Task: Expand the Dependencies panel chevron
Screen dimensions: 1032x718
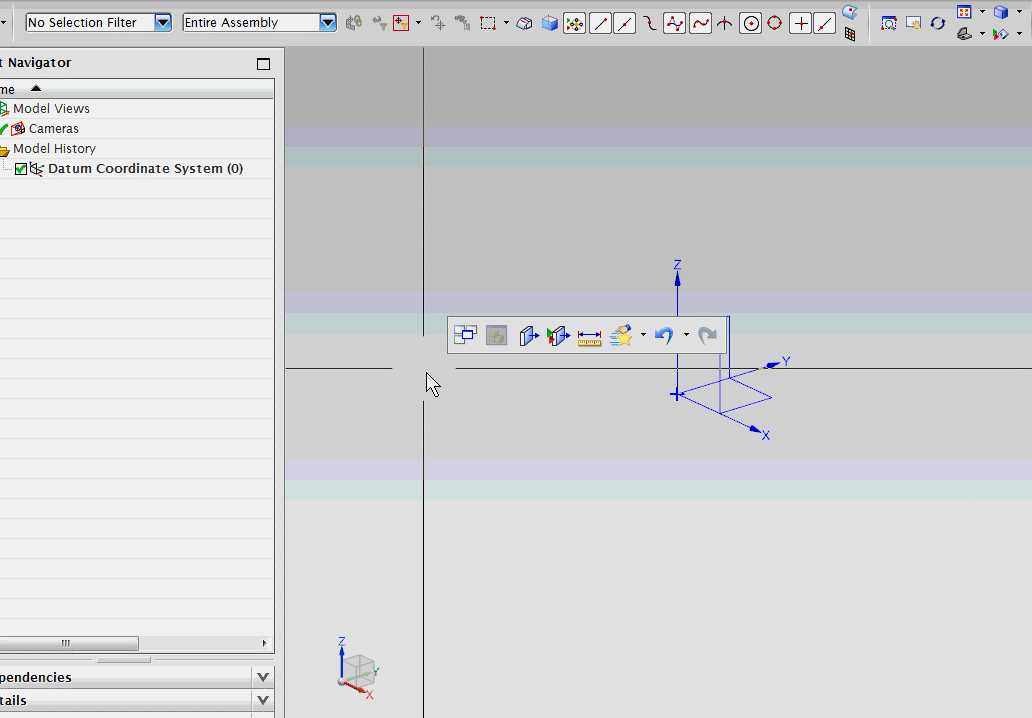Action: (x=263, y=677)
